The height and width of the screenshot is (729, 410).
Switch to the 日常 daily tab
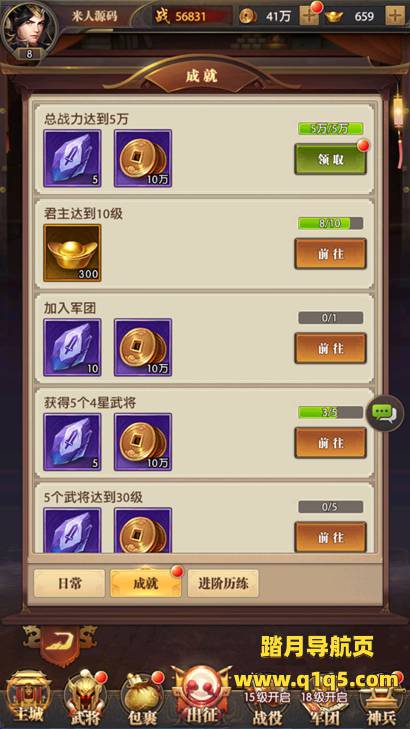[69, 583]
